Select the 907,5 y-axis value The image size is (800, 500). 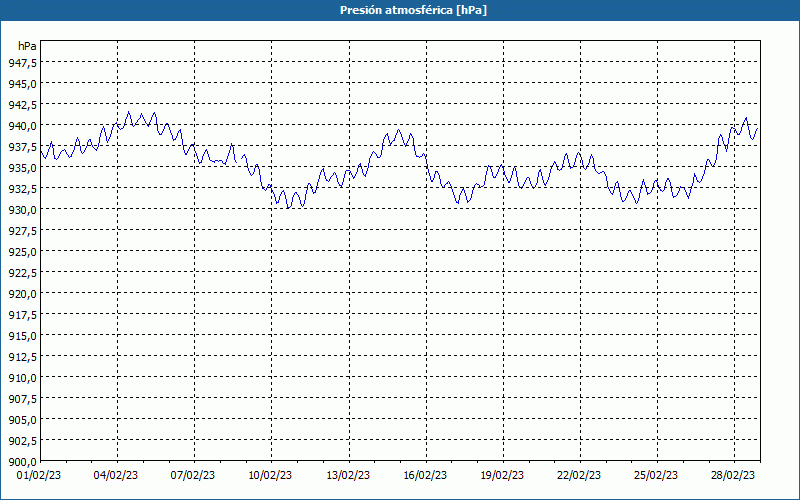(x=22, y=398)
